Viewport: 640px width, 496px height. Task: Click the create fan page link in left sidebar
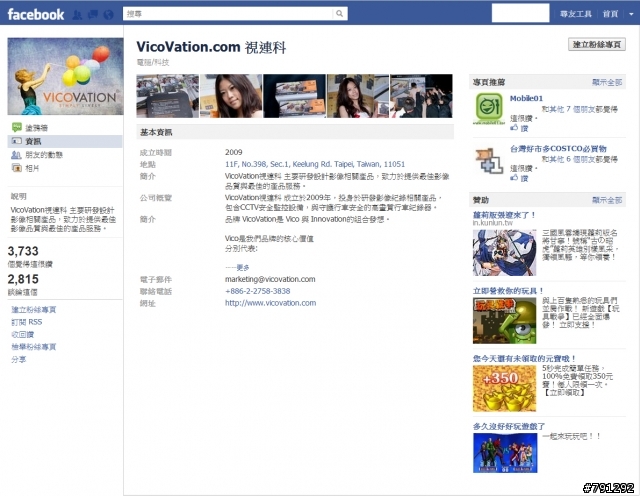(x=33, y=310)
